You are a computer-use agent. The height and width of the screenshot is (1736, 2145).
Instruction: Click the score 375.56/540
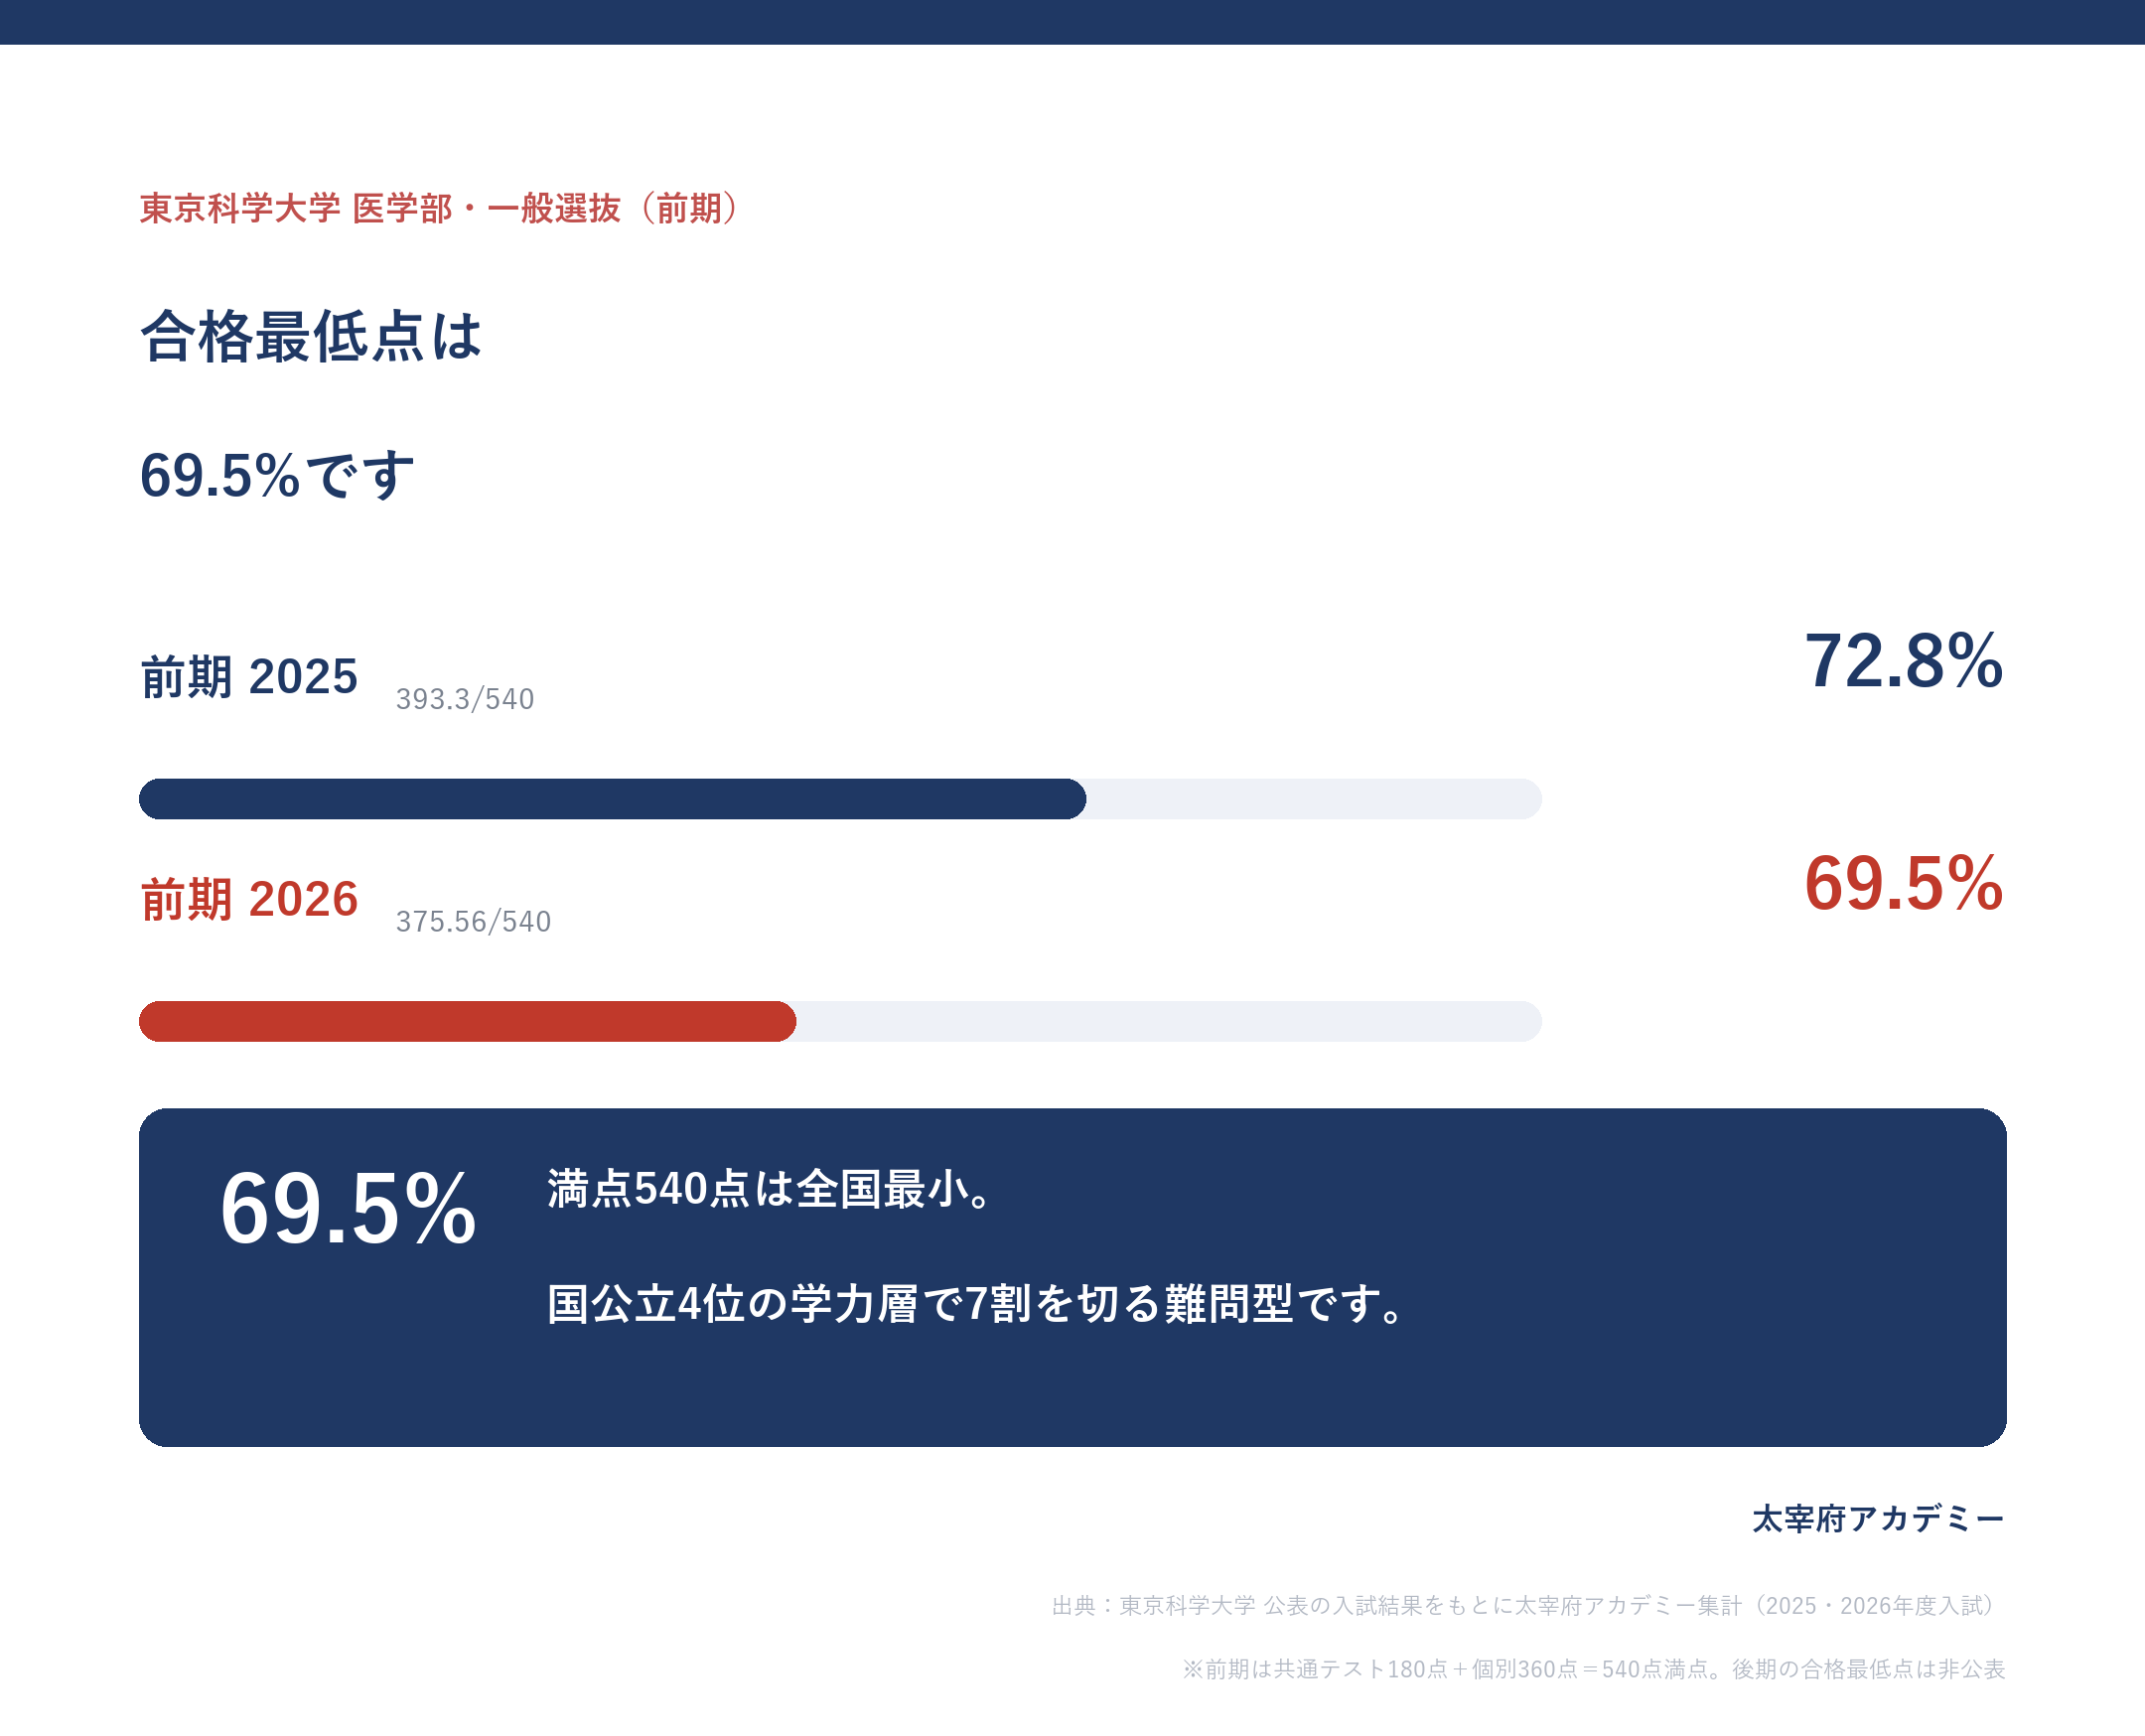pyautogui.click(x=473, y=921)
